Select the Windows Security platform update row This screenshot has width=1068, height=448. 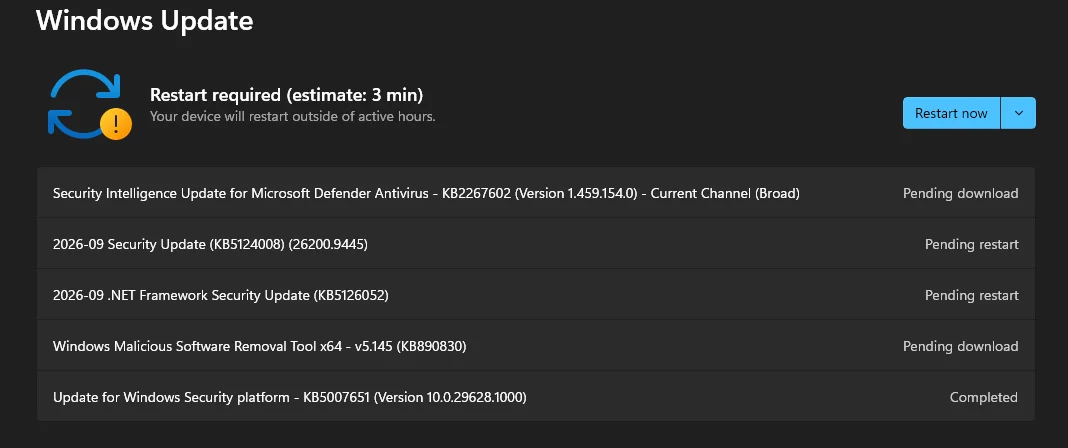pyautogui.click(x=536, y=396)
